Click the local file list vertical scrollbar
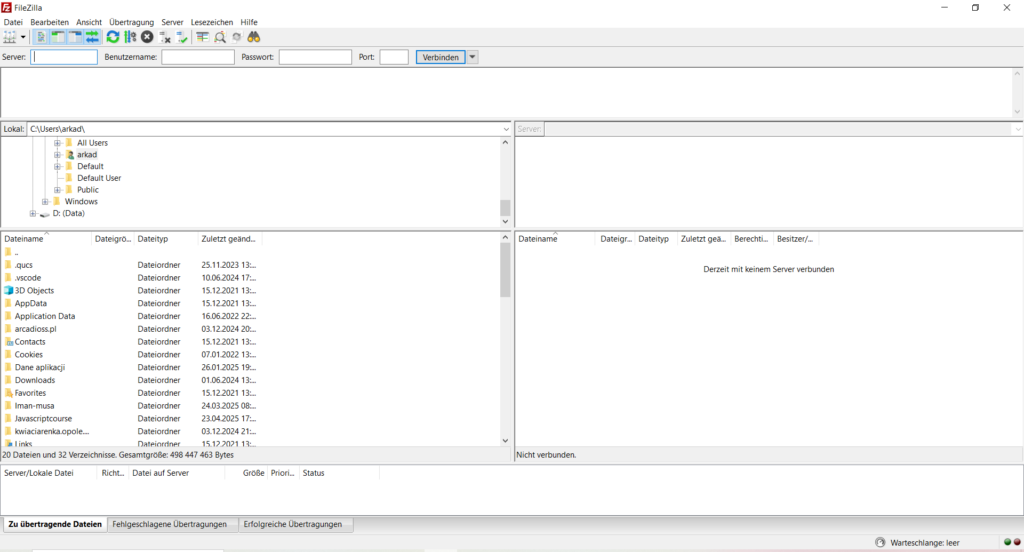 click(x=505, y=340)
